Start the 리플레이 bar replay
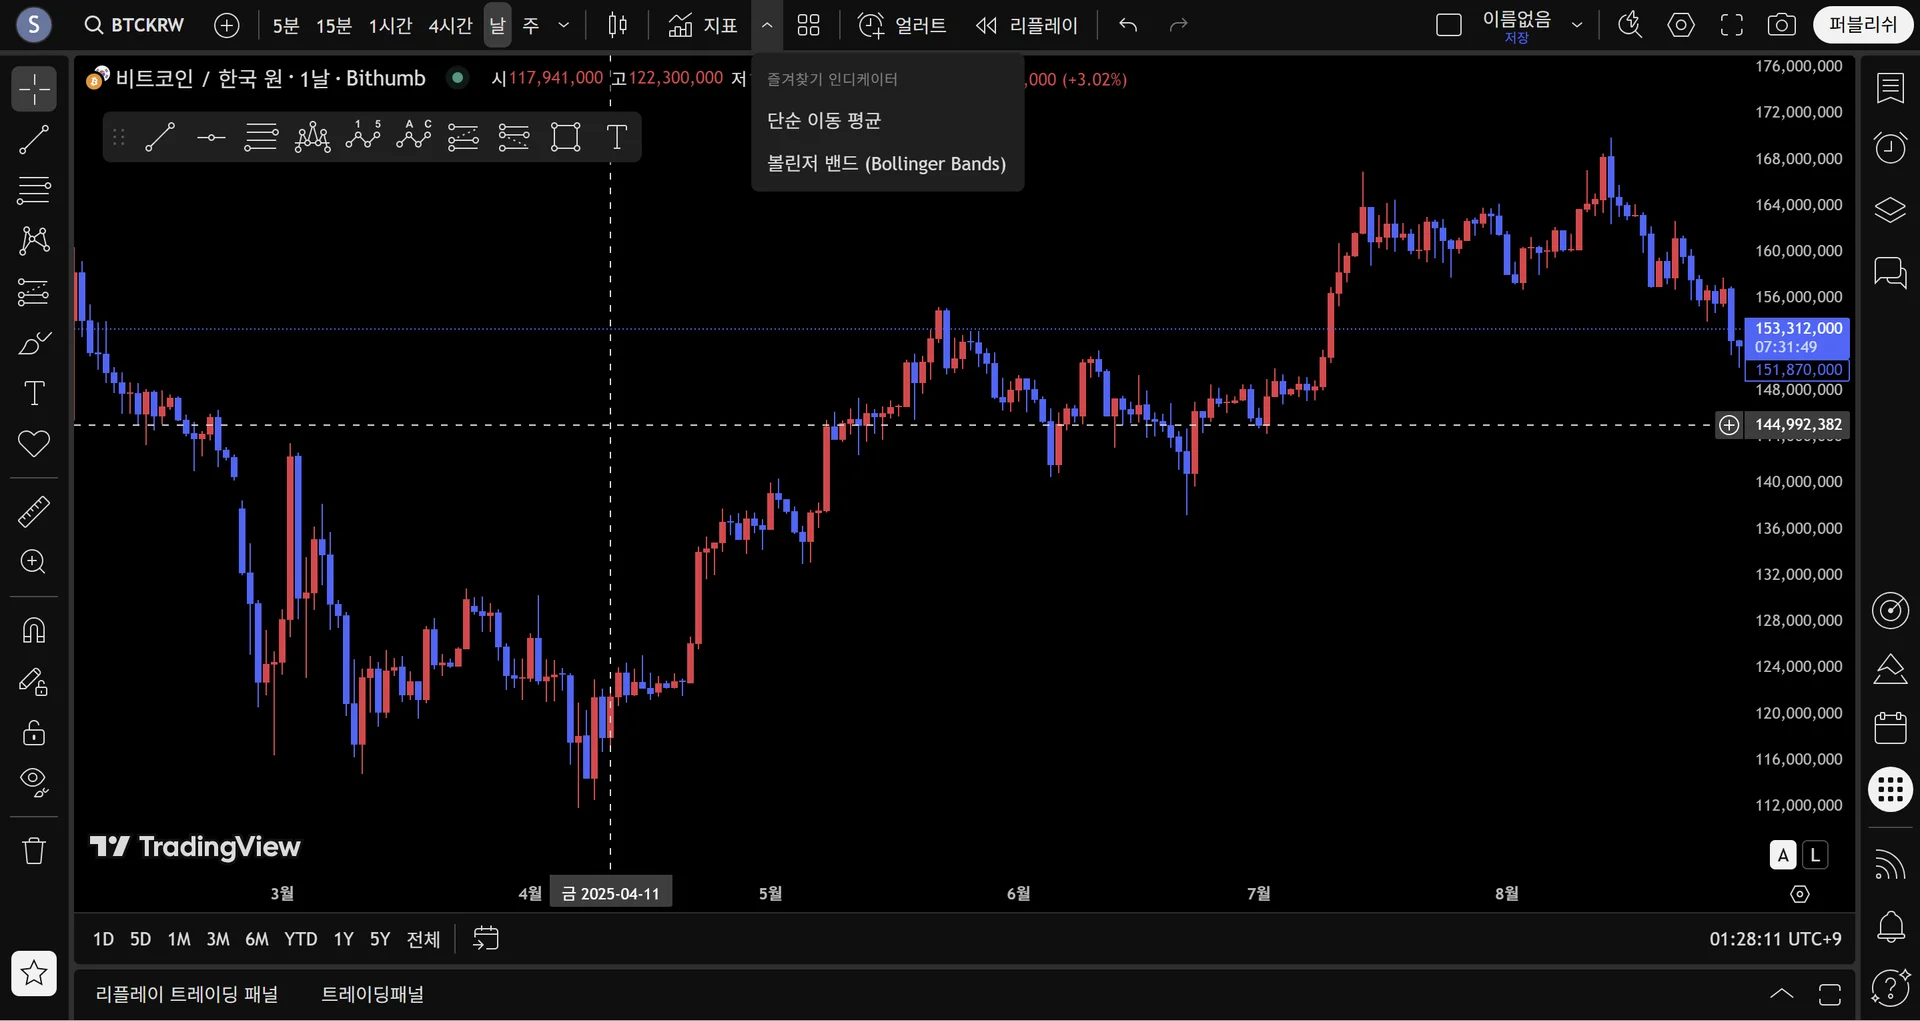The height and width of the screenshot is (1021, 1920). click(x=1027, y=25)
